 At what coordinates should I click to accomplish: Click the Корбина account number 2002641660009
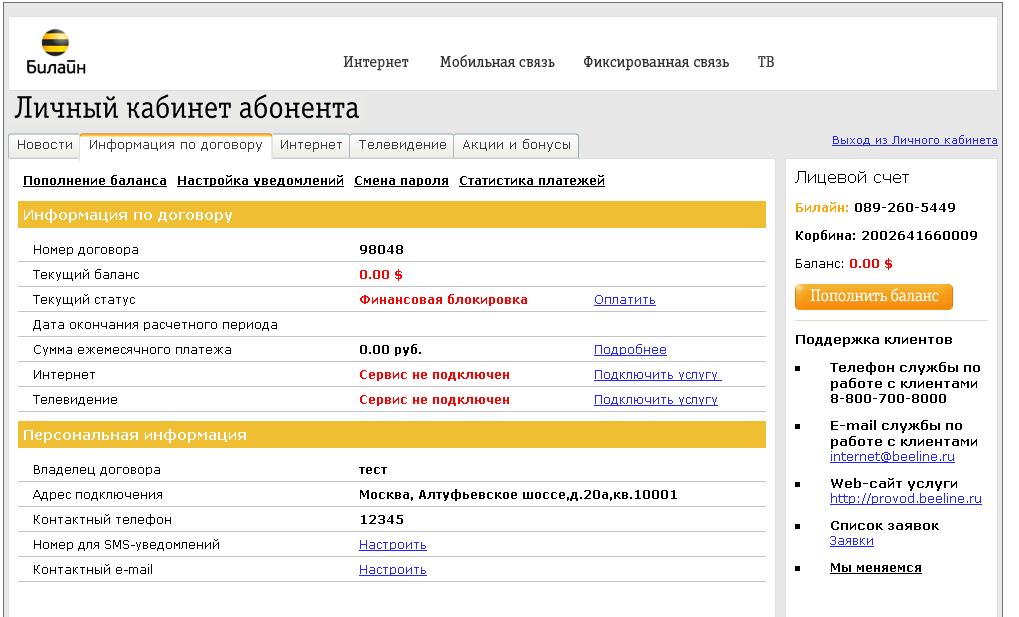pyautogui.click(x=920, y=236)
